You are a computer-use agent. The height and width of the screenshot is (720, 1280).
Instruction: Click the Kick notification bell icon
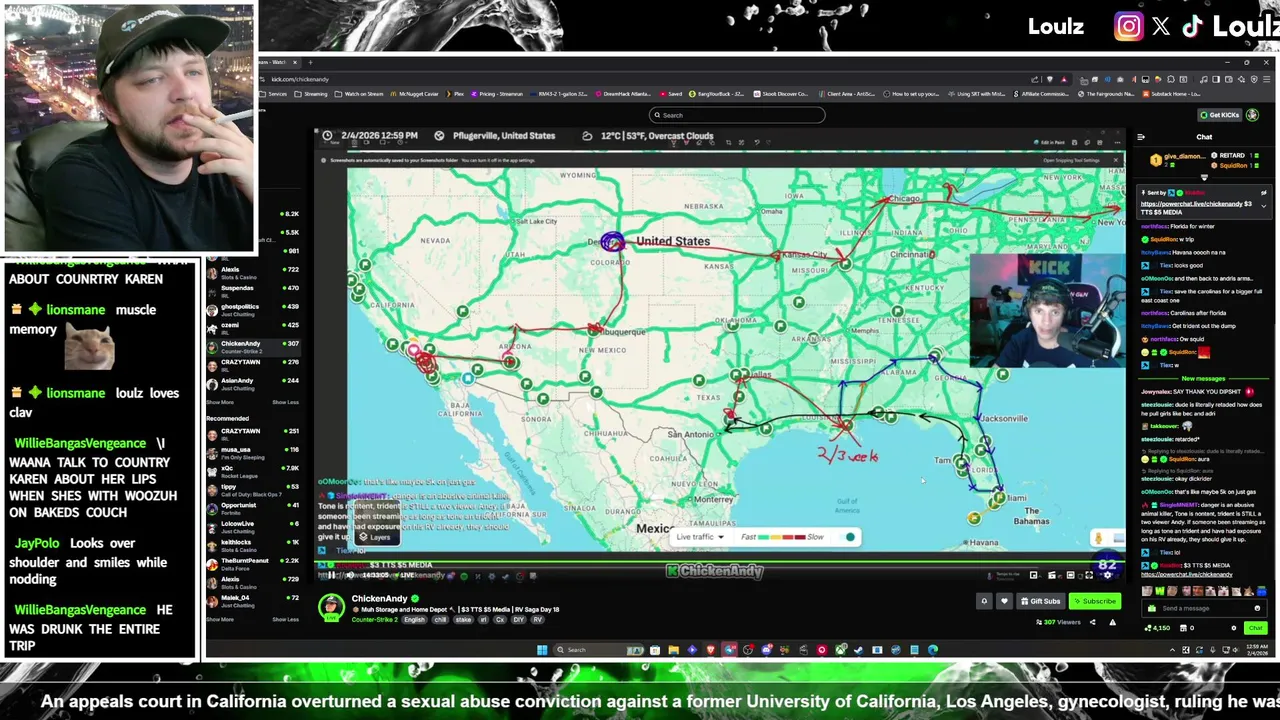pyautogui.click(x=984, y=601)
